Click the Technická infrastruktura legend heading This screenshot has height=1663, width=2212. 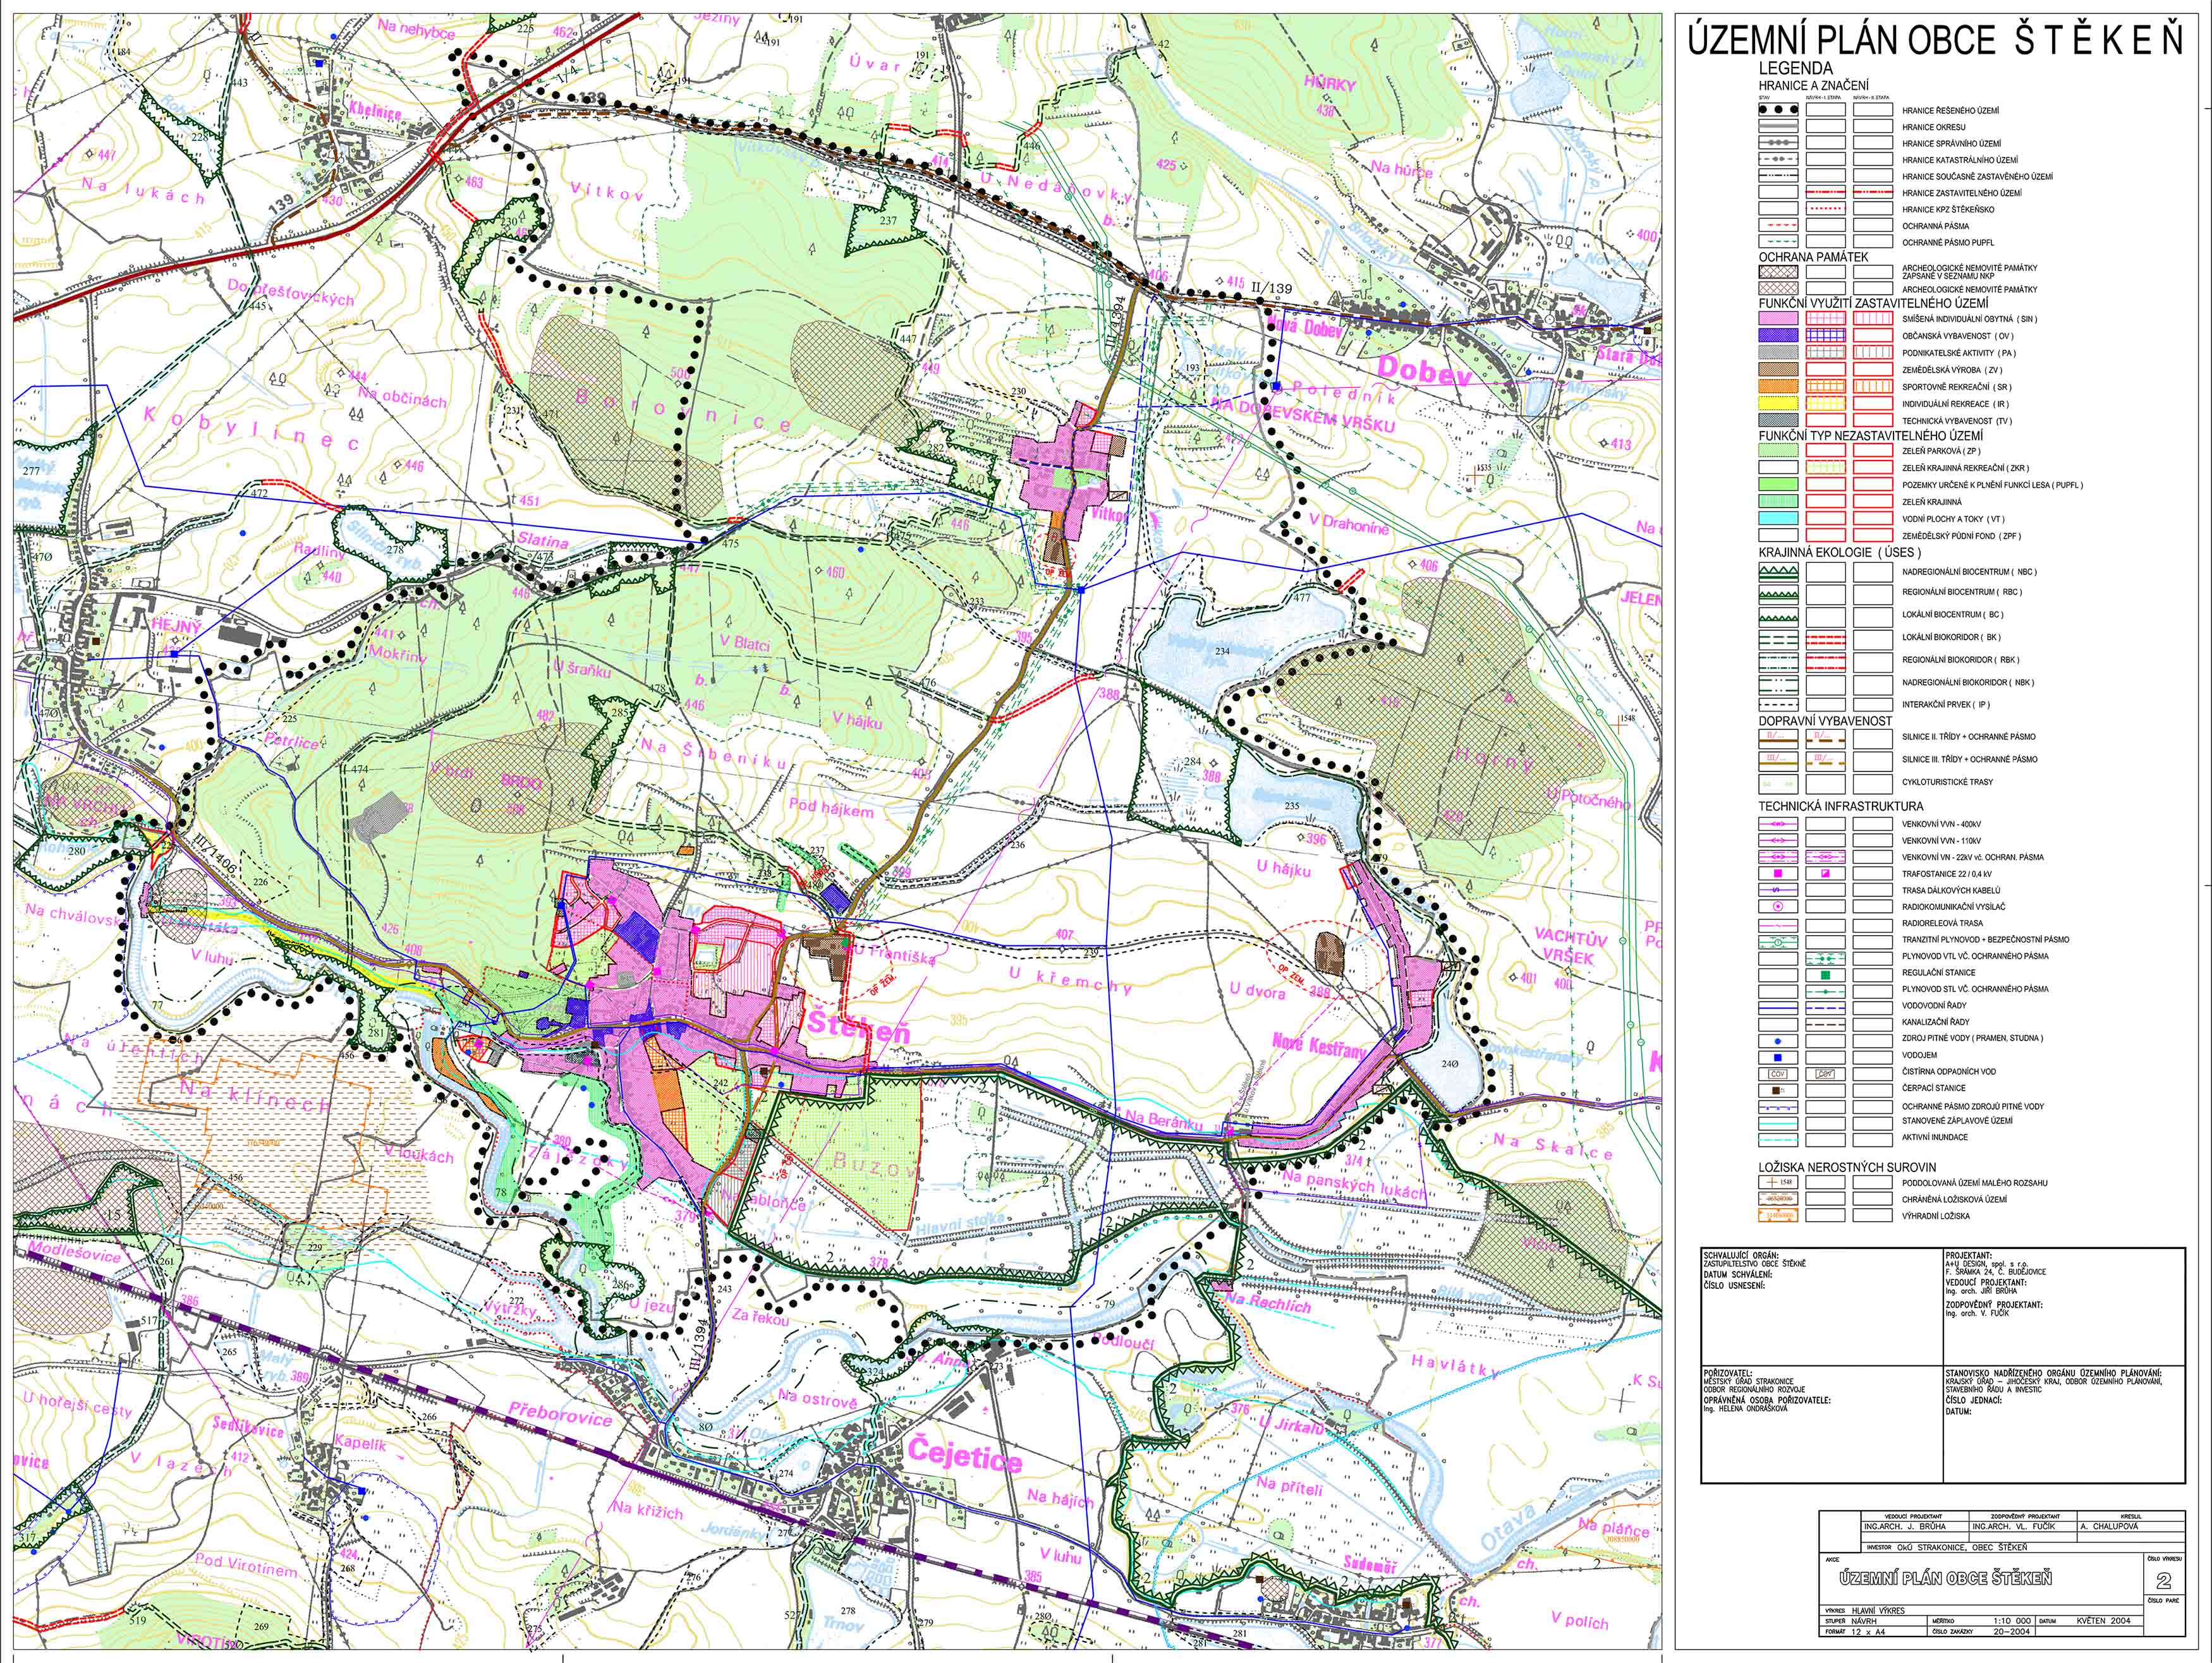coord(1826,805)
